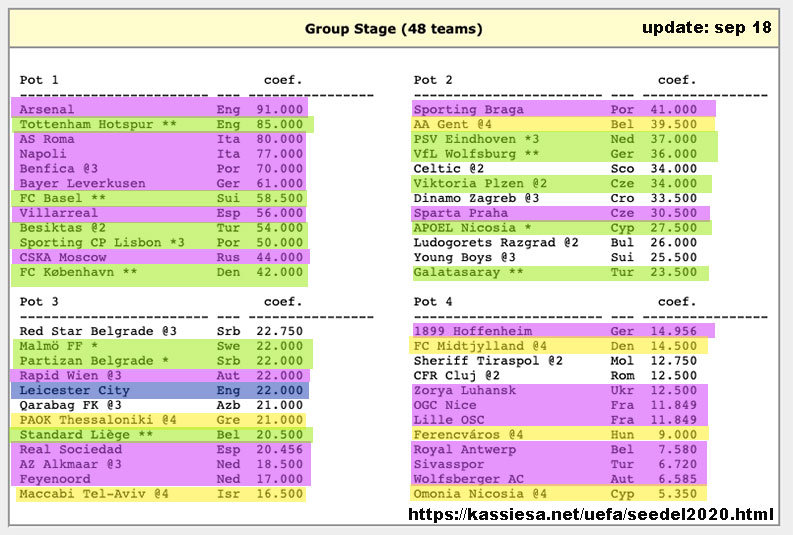
Task: Click 'Maccabi Tel-Aviv @4' entry
Action: [94, 494]
